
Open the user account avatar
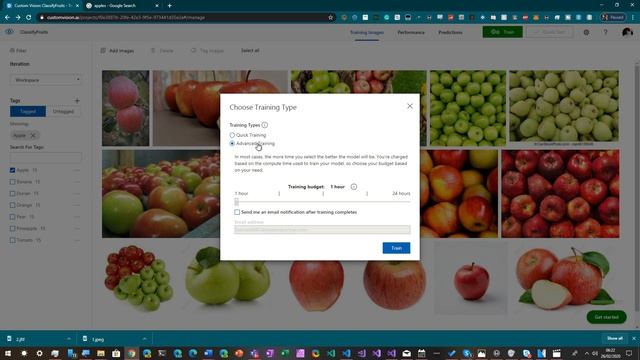click(x=627, y=32)
